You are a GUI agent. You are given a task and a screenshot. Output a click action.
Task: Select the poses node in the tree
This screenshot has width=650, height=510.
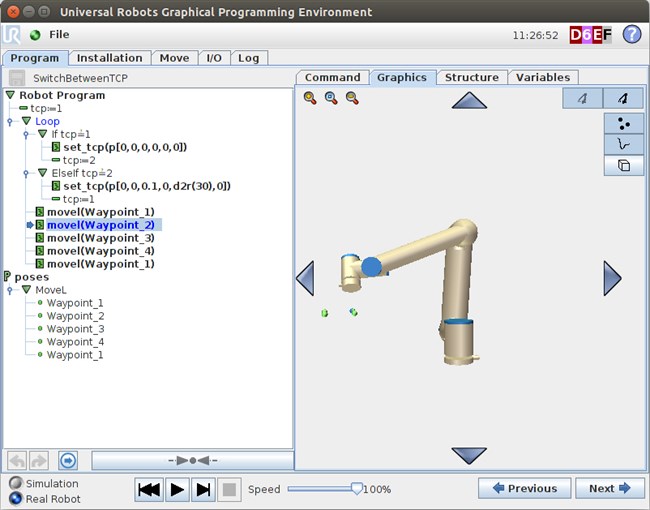click(32, 277)
